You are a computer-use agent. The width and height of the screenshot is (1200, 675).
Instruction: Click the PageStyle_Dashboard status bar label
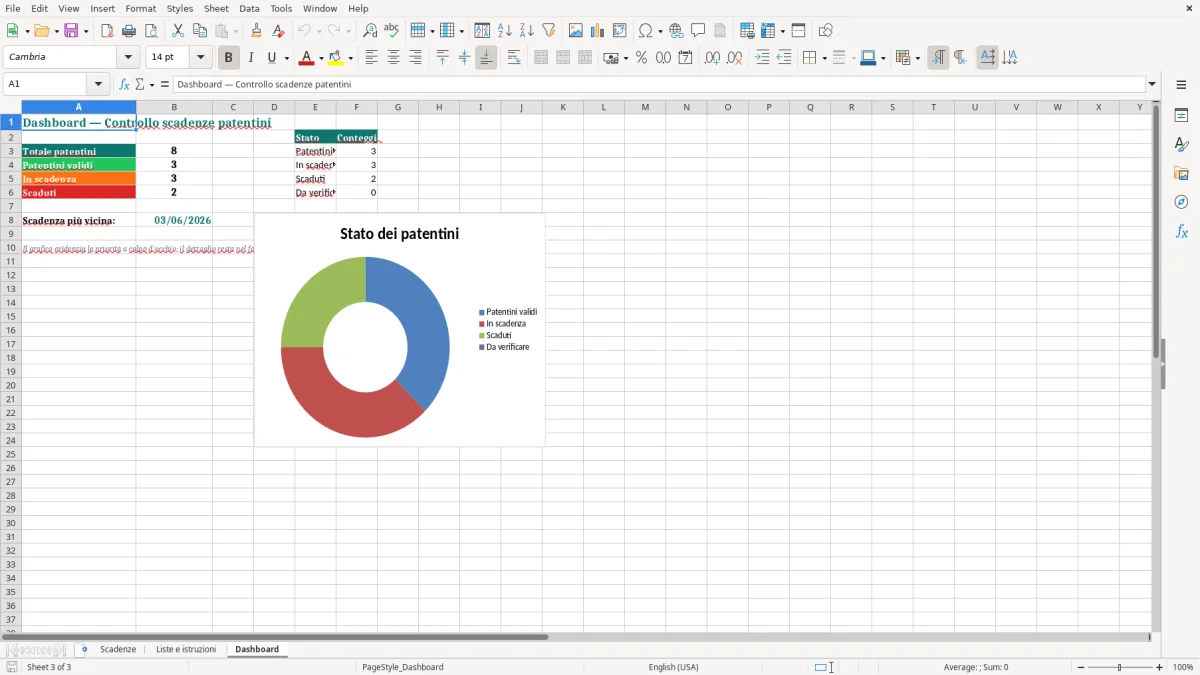coord(403,667)
